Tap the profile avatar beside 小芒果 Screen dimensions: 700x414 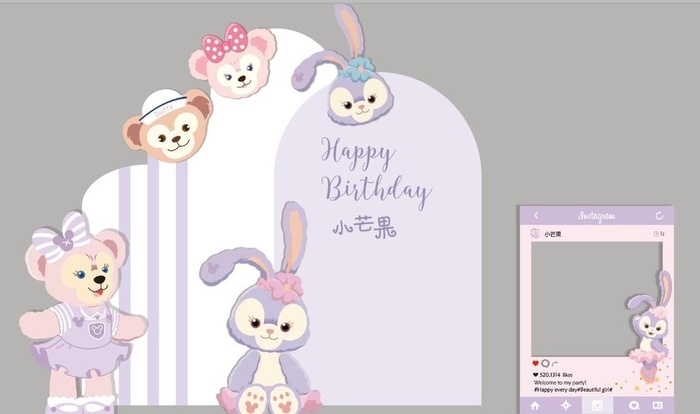click(x=535, y=234)
